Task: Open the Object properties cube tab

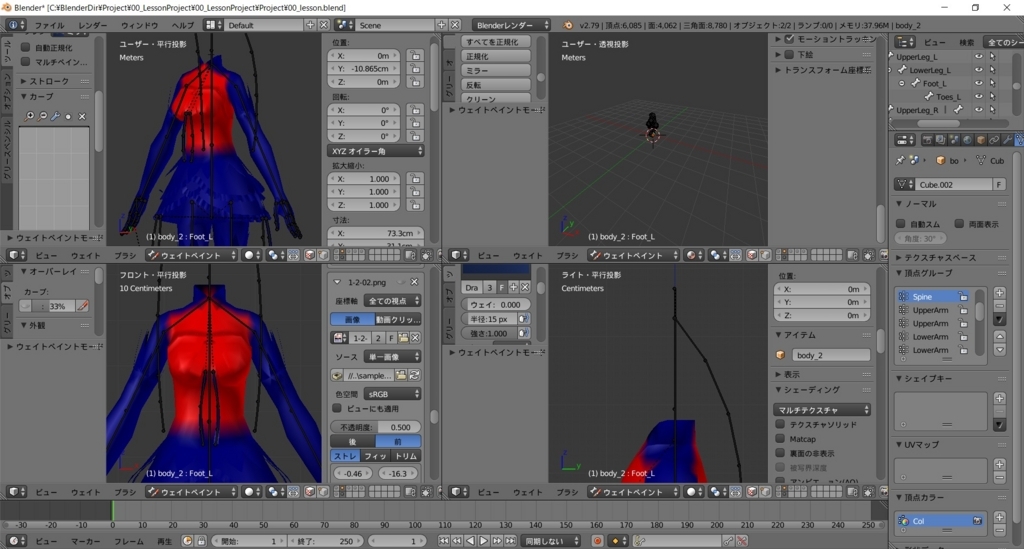Action: pyautogui.click(x=981, y=140)
